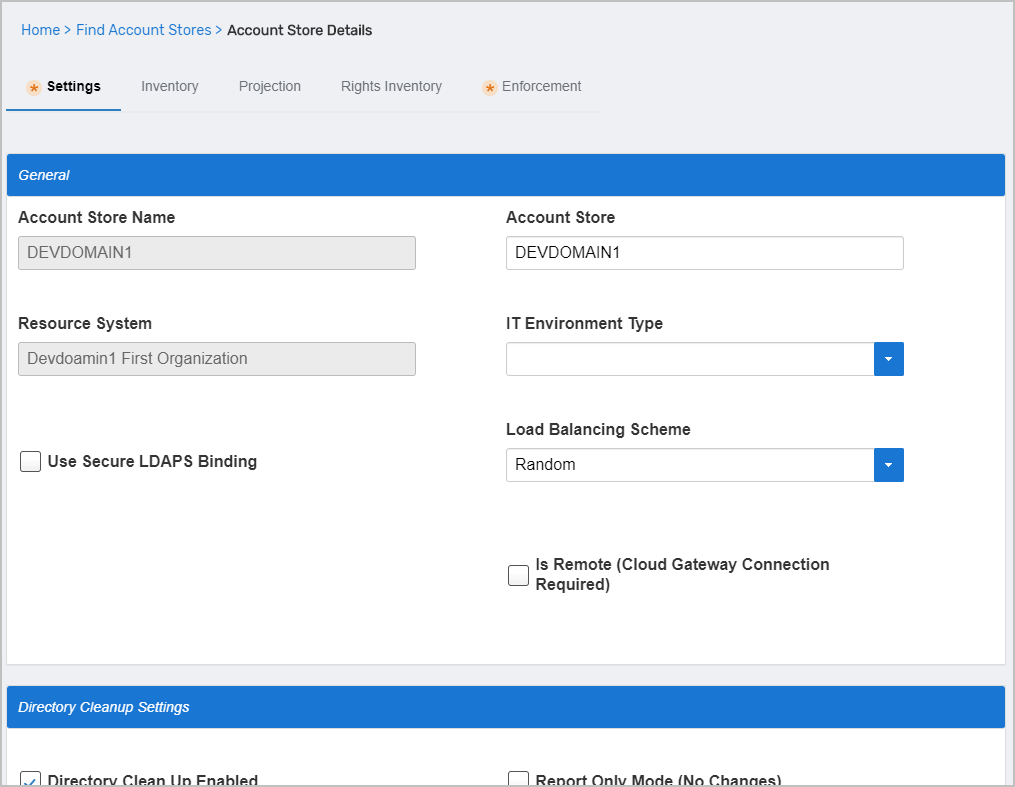Viewport: 1015px width, 787px height.
Task: Click the Account Store Name field
Action: (x=216, y=253)
